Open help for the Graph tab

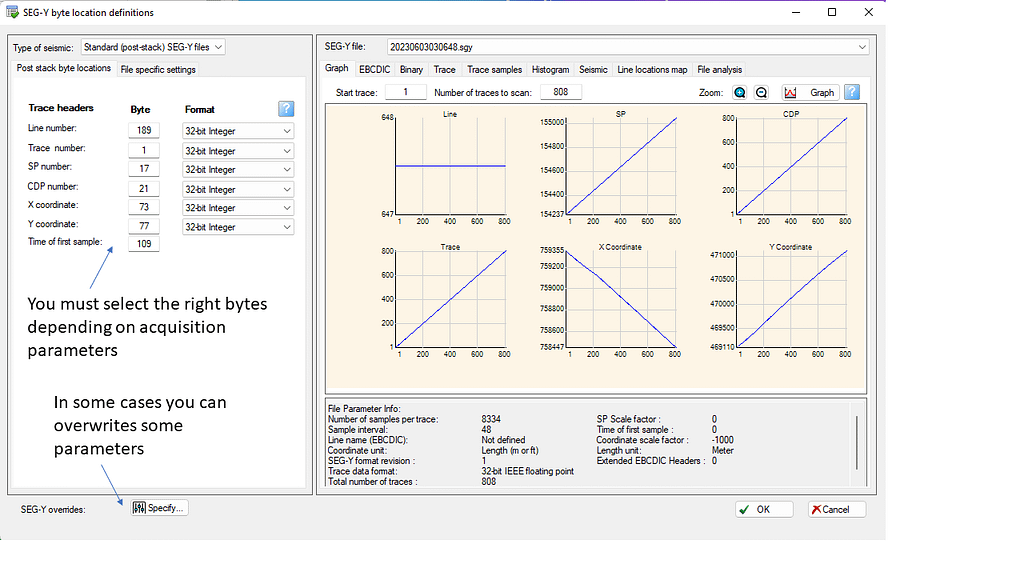pos(852,92)
